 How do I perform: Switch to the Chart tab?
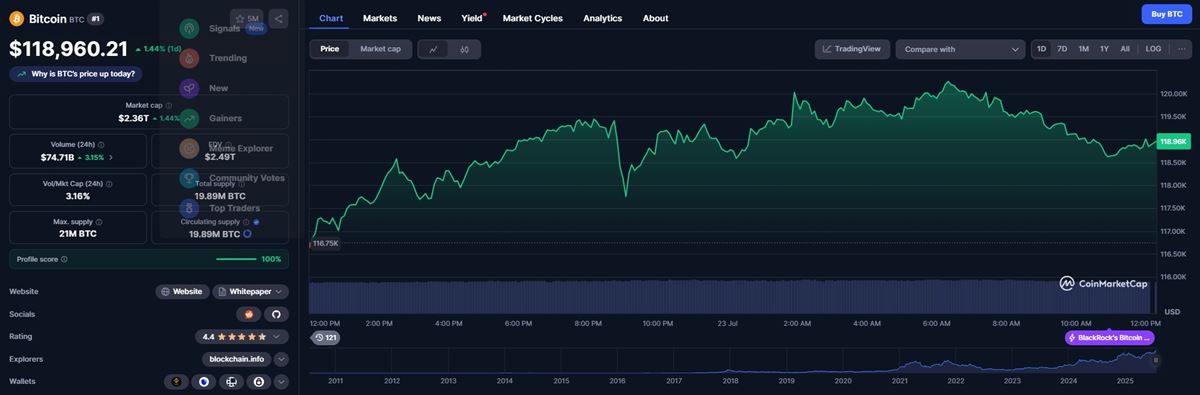[331, 18]
